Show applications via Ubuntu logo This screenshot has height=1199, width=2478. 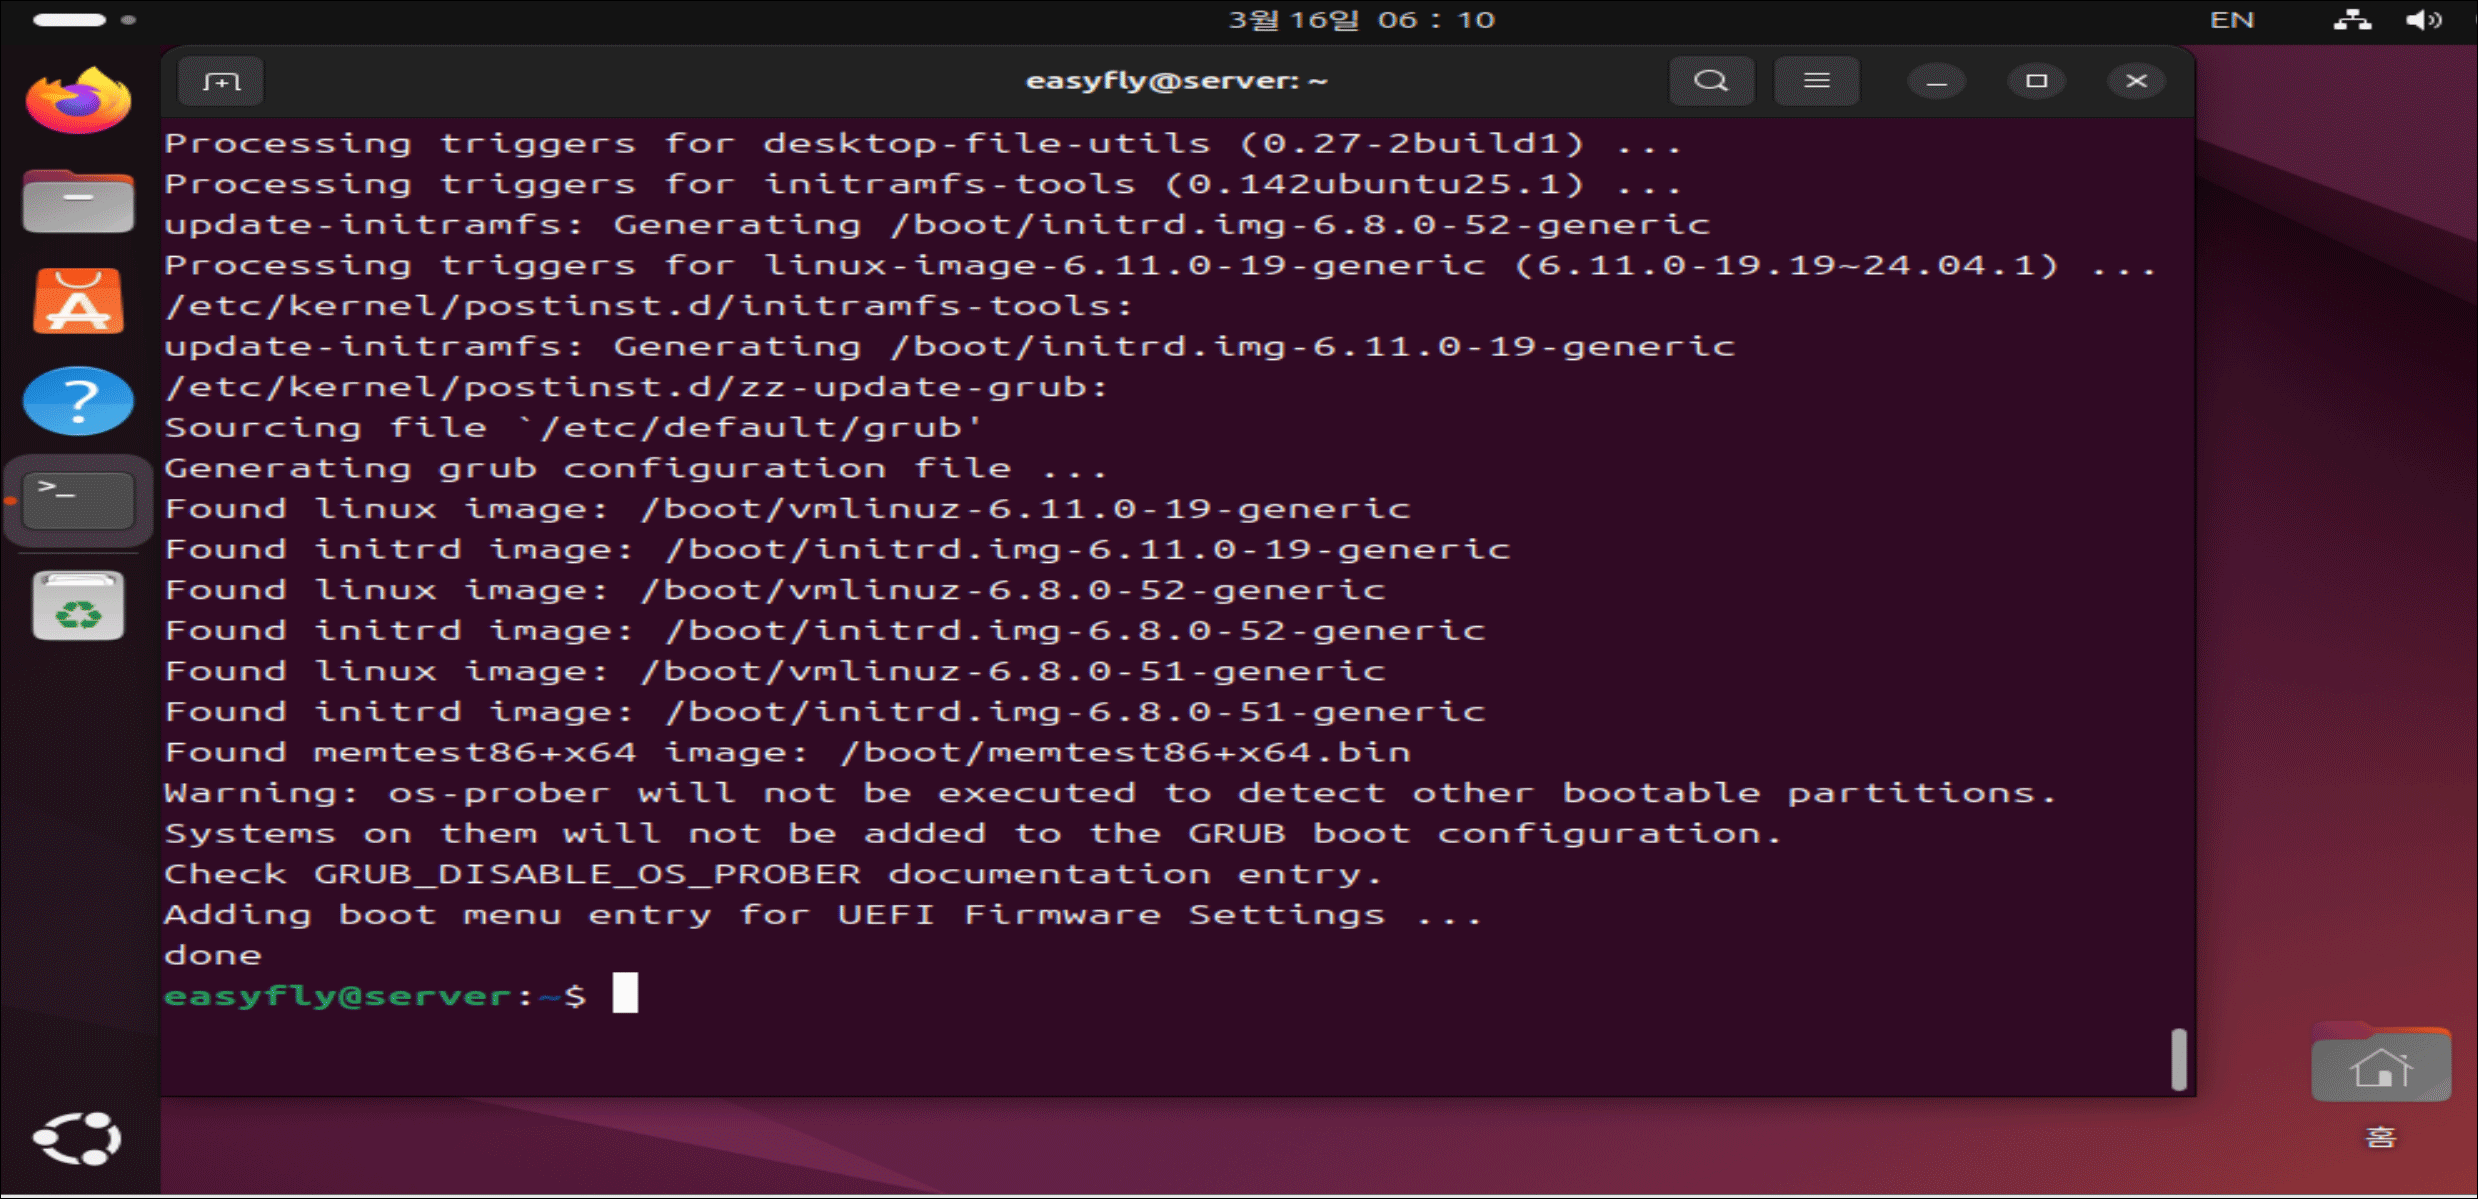78,1138
